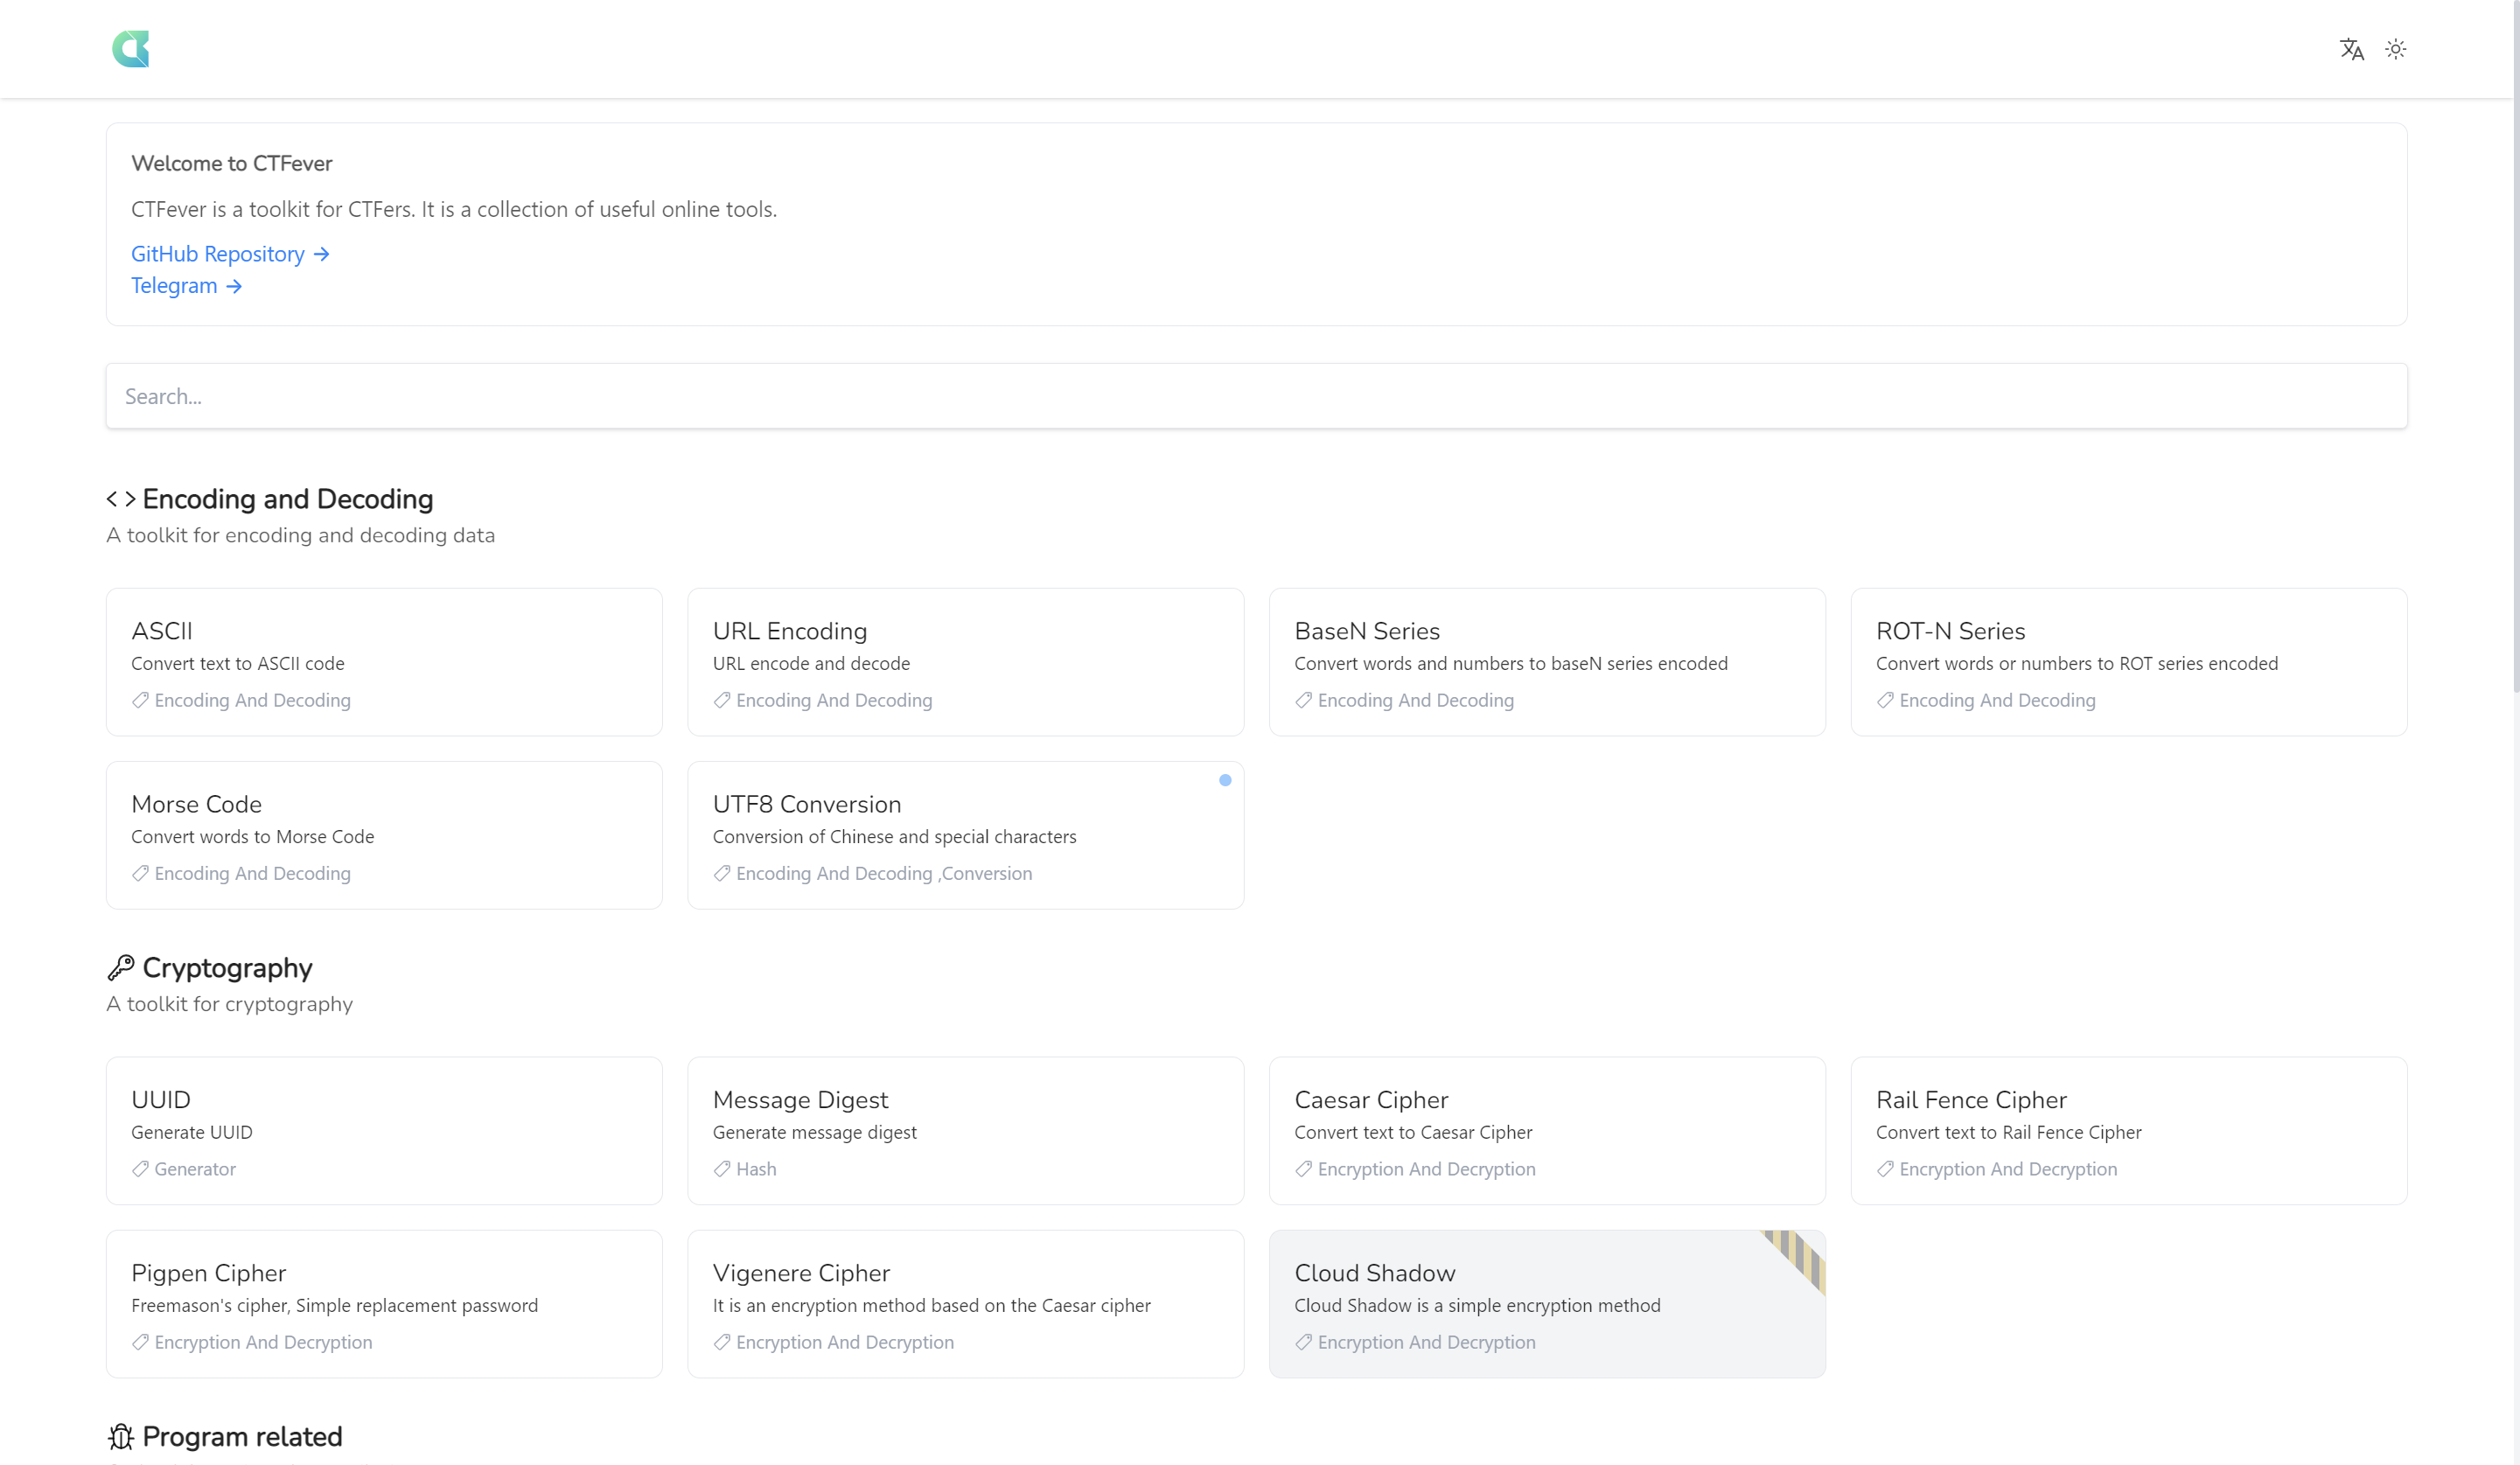Click the Hash tag icon on Message Digest
Image resolution: width=2520 pixels, height=1465 pixels.
[x=722, y=1169]
